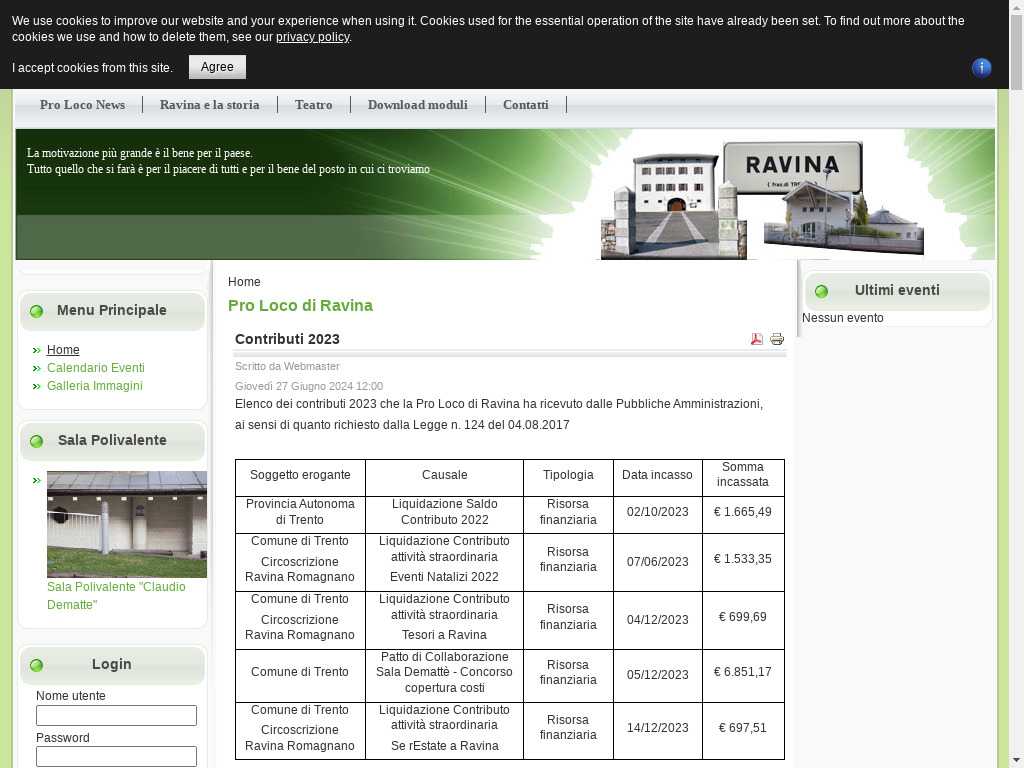The image size is (1024, 768).
Task: Click the blue info icon in cookie banner
Action: (x=981, y=67)
